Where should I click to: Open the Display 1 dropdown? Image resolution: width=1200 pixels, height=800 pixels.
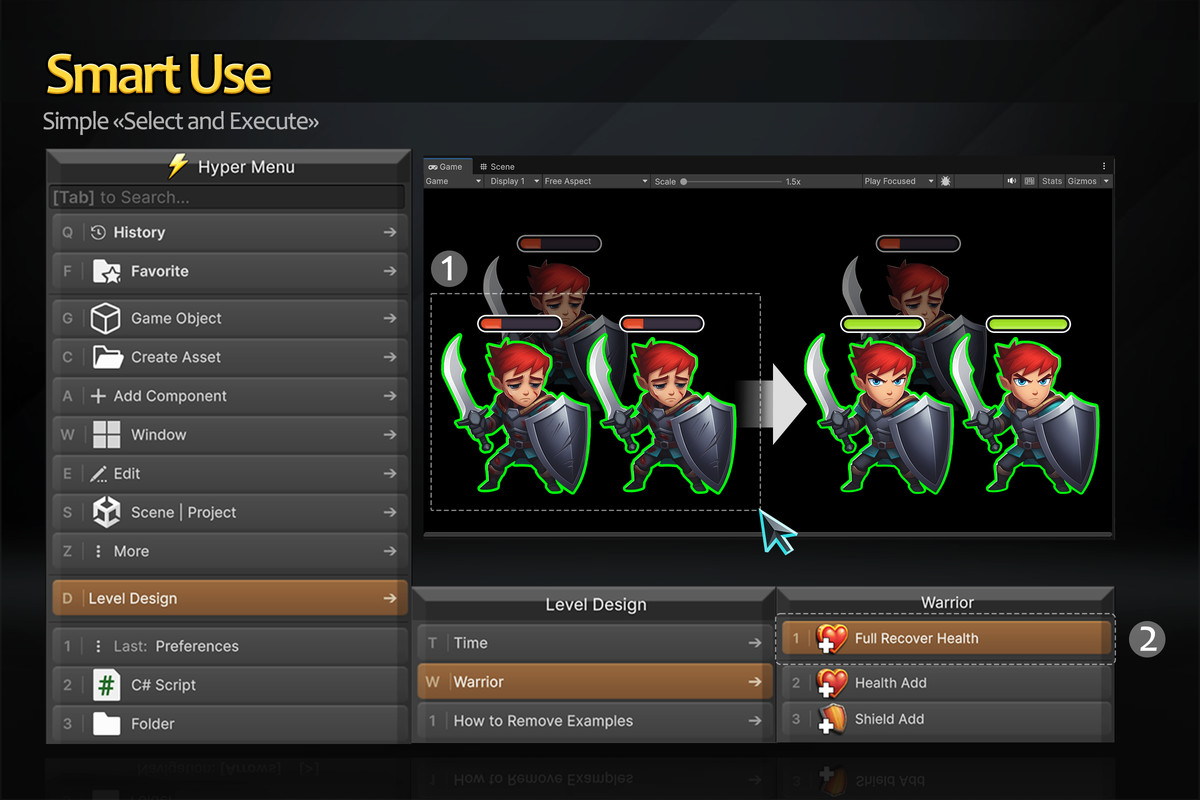click(514, 181)
